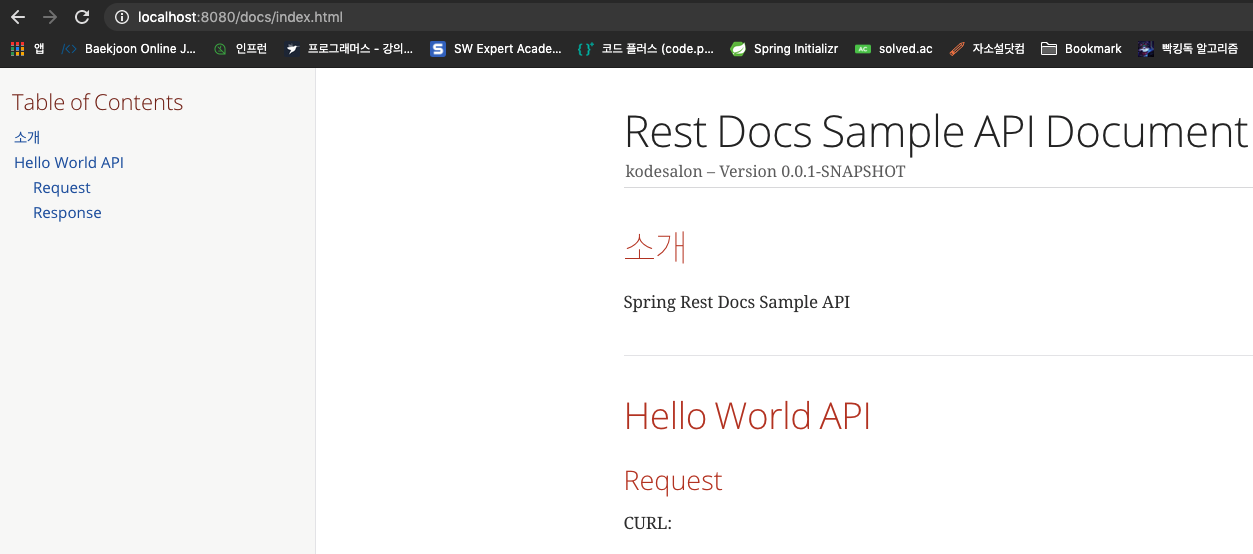Click the 인프런 bookmark icon
This screenshot has width=1253, height=554.
coord(220,48)
